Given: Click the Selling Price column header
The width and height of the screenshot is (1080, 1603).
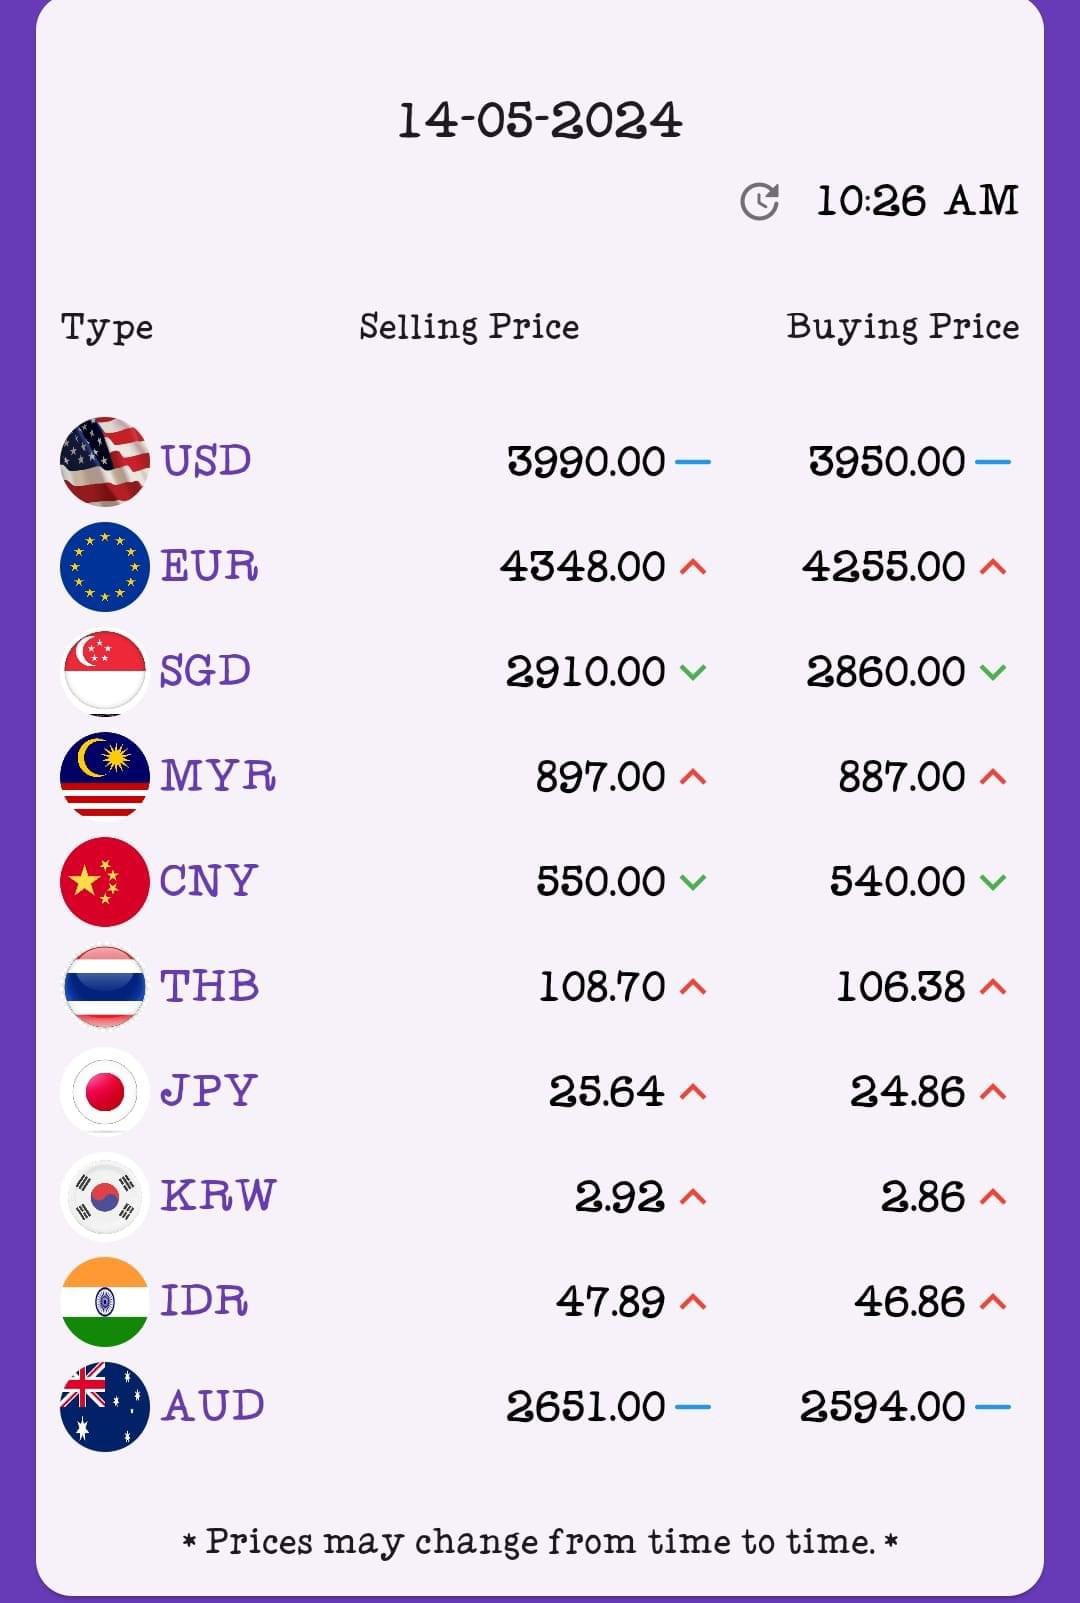Looking at the screenshot, I should (x=469, y=327).
